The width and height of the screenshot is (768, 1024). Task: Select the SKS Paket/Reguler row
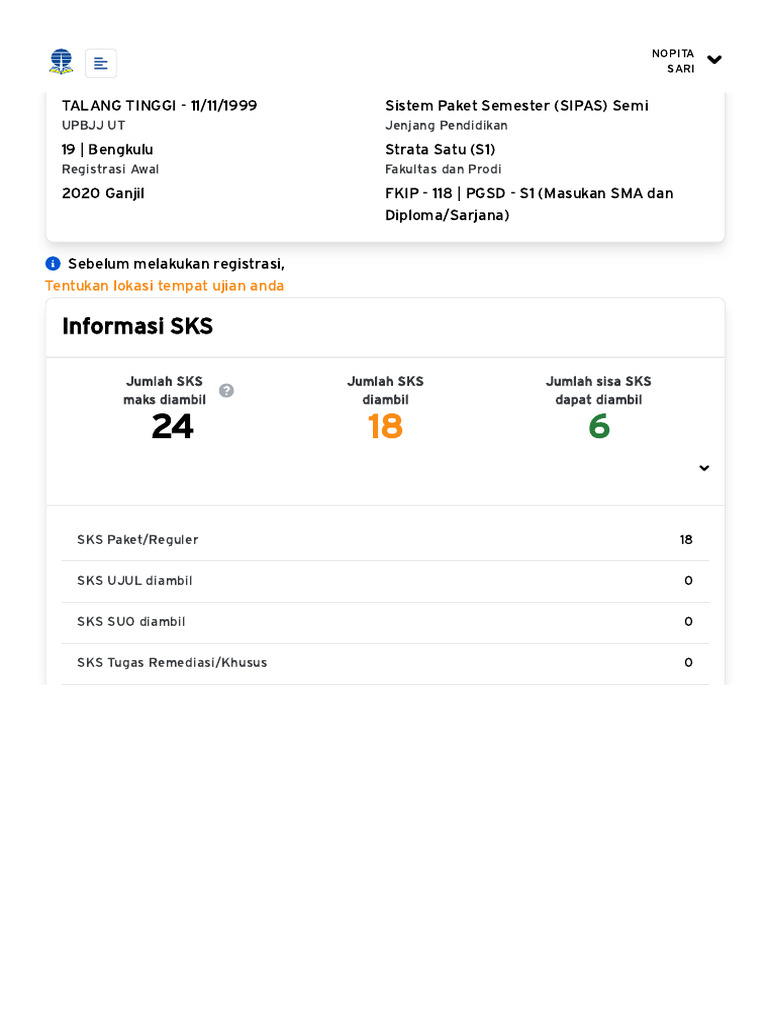pyautogui.click(x=385, y=540)
